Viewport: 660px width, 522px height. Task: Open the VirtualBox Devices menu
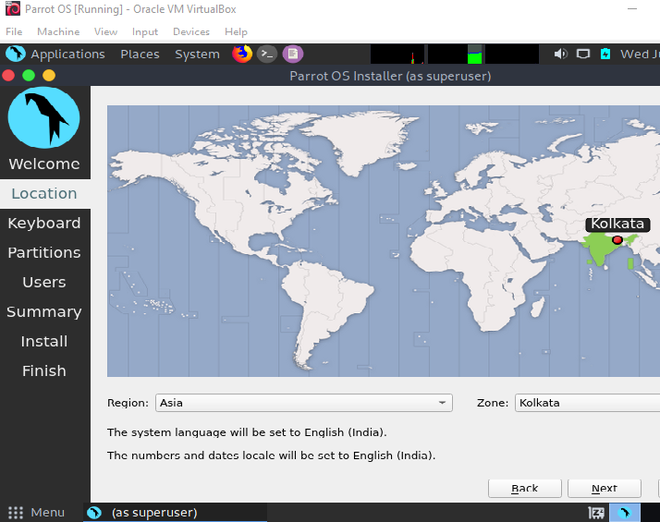point(191,32)
